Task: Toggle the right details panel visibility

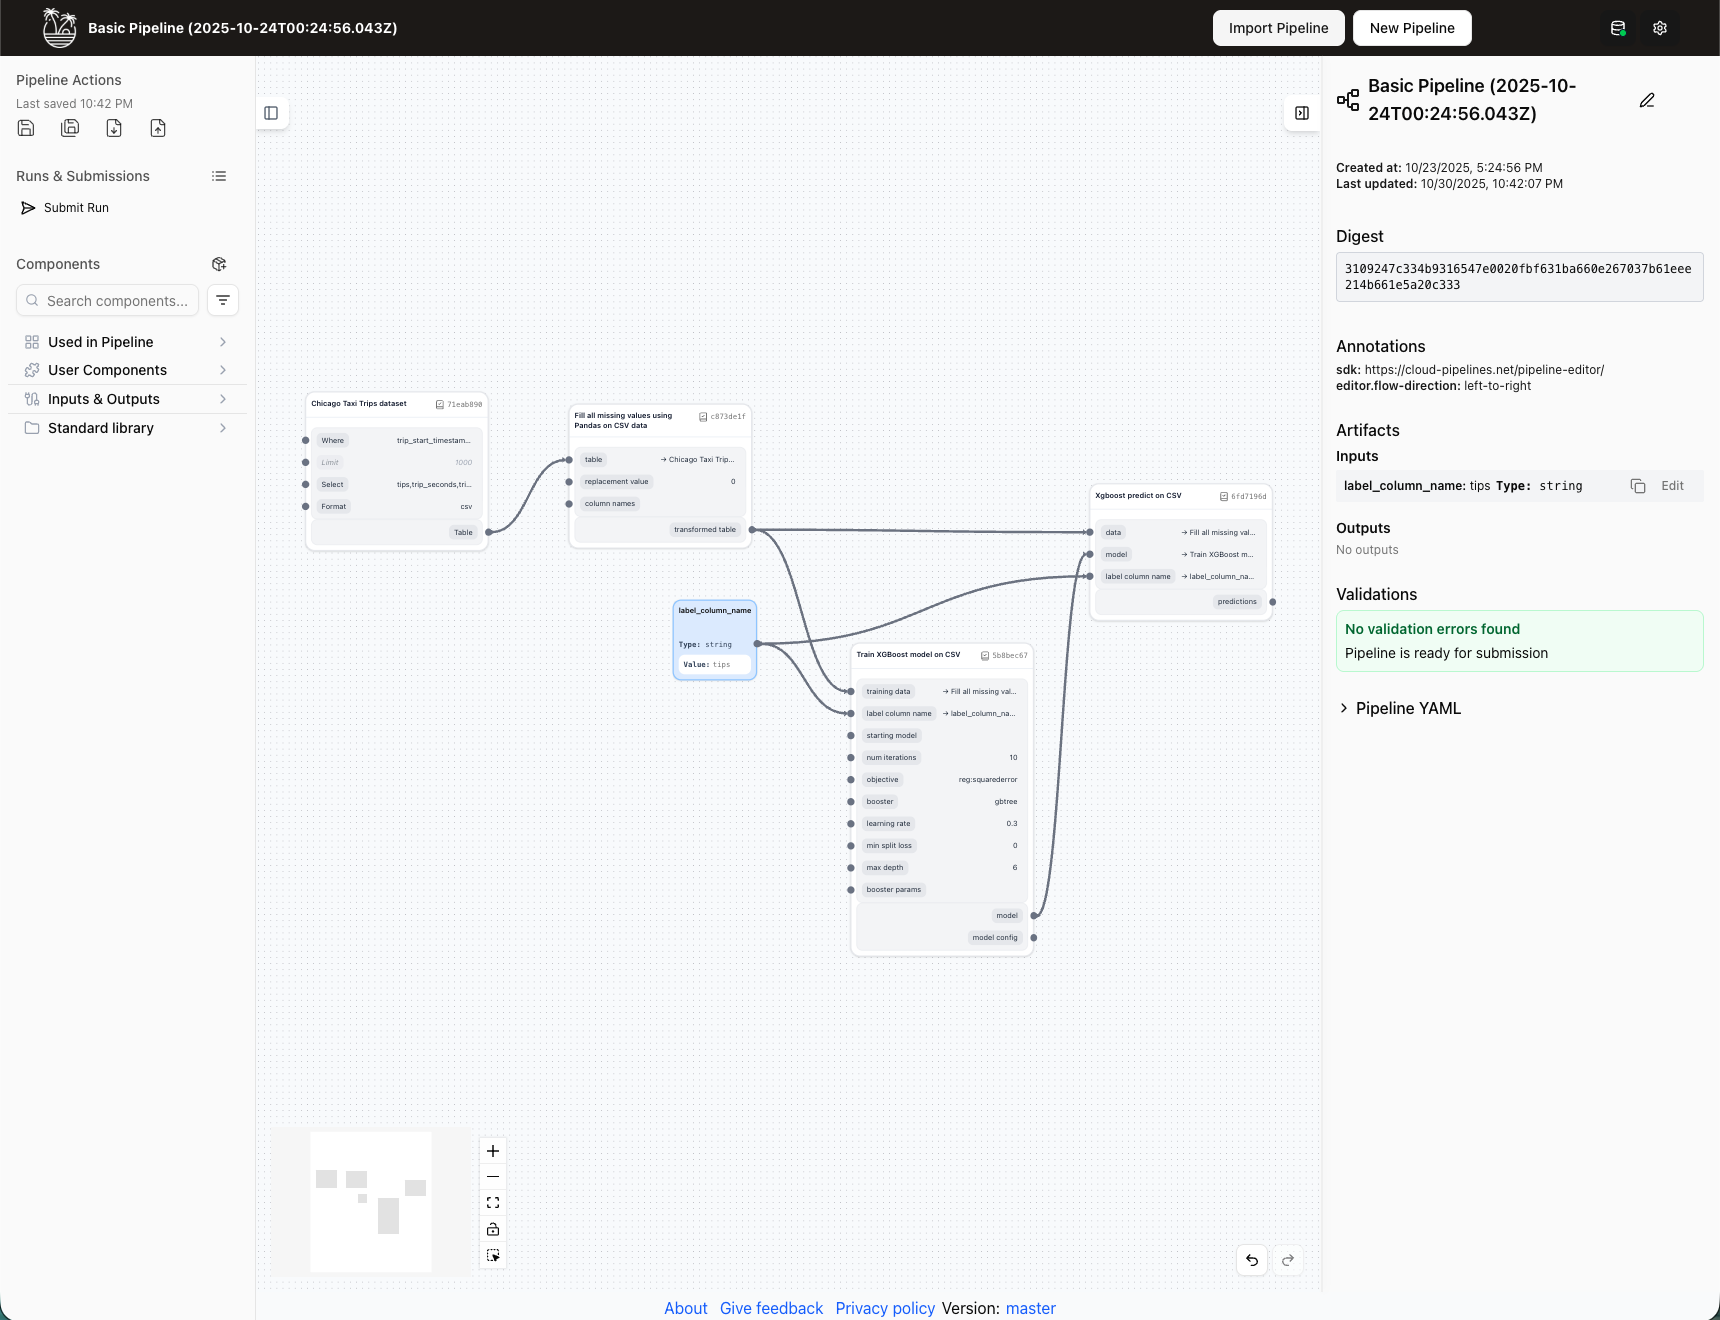Action: click(x=1301, y=113)
